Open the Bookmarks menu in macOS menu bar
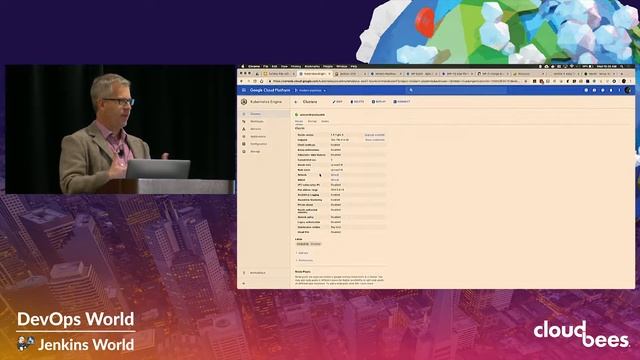Image resolution: width=640 pixels, height=360 pixels. pos(312,66)
